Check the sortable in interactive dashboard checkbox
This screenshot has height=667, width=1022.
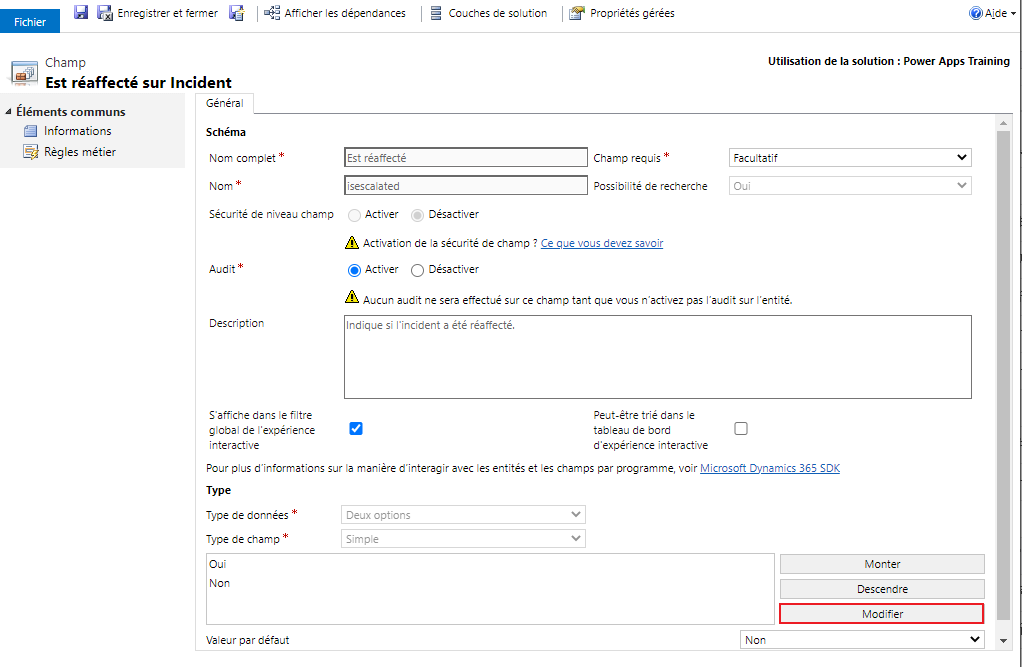(741, 428)
